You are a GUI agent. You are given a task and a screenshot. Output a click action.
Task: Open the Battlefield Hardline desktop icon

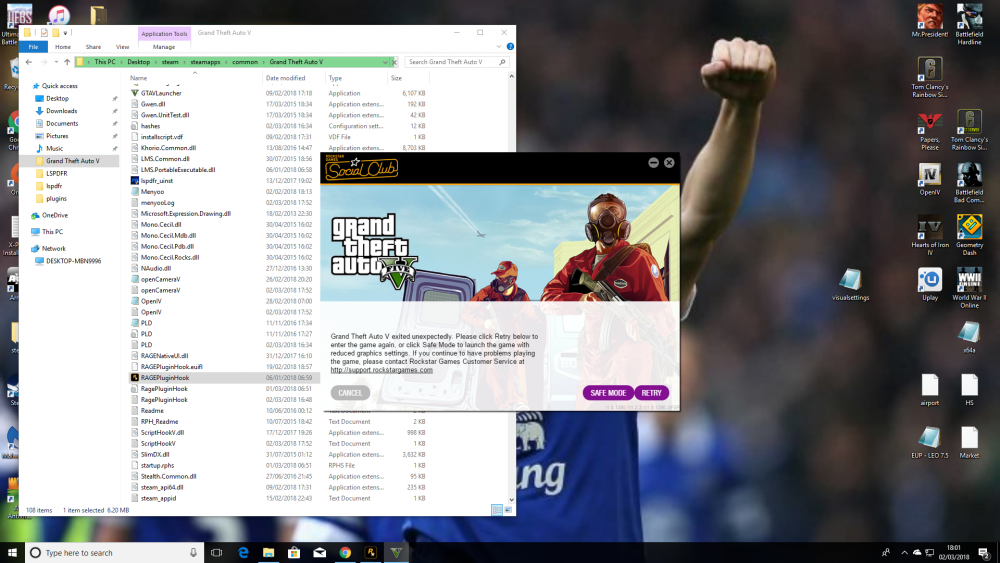tap(969, 24)
